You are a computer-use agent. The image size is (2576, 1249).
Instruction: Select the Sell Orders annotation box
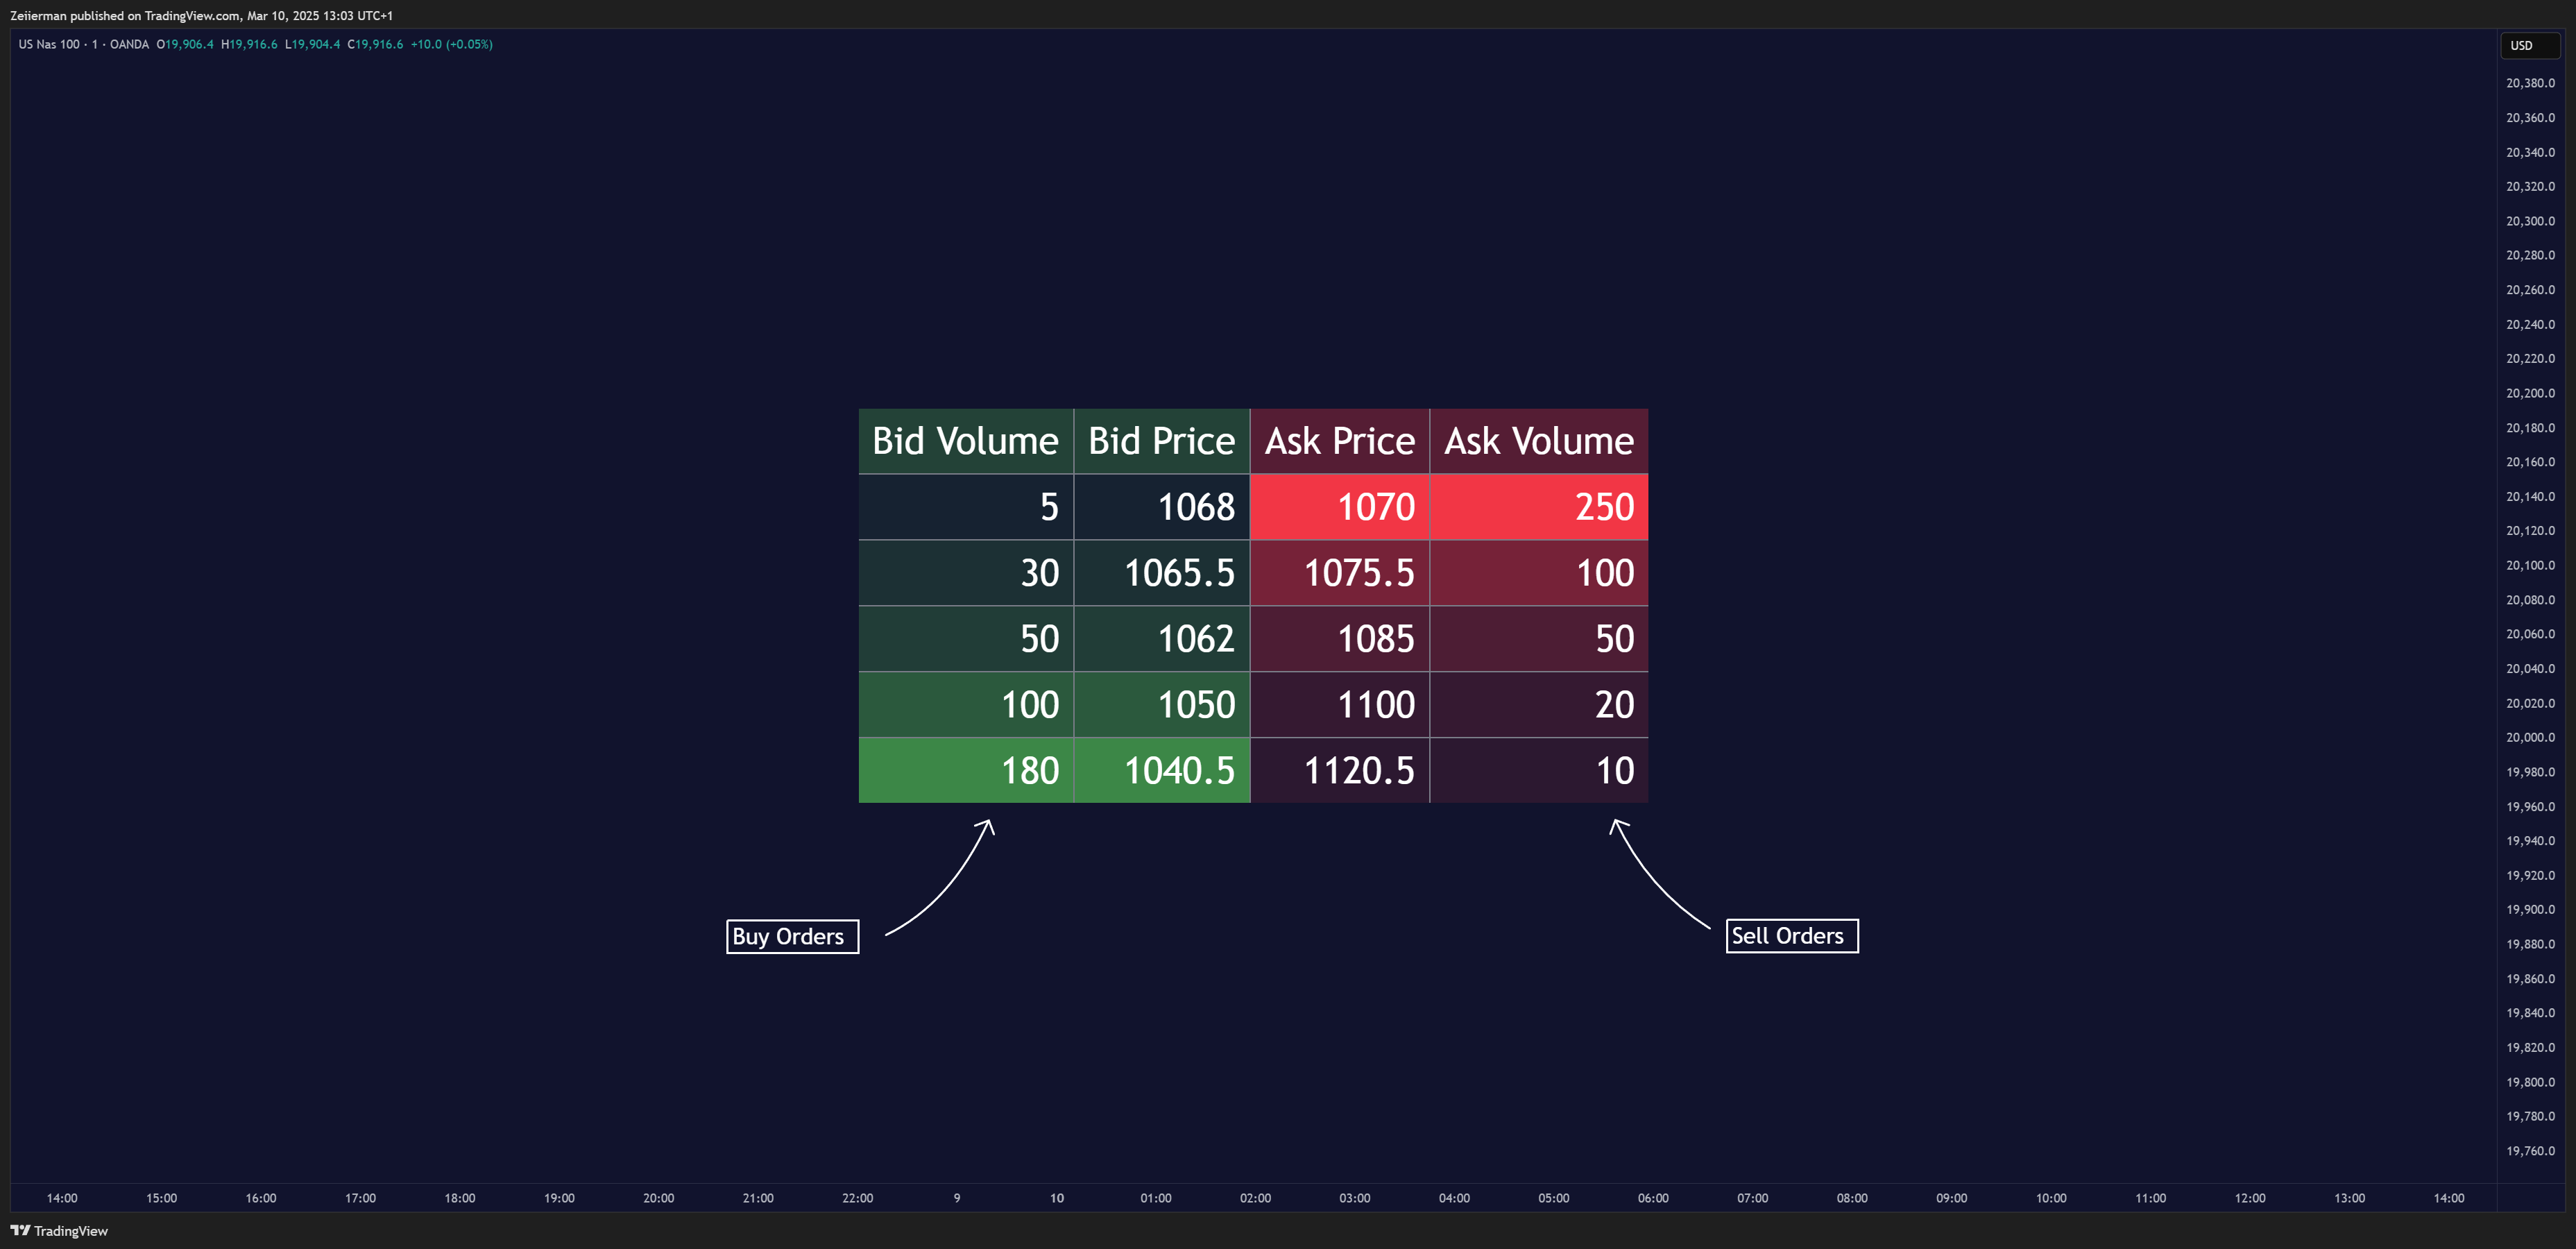coord(1792,936)
